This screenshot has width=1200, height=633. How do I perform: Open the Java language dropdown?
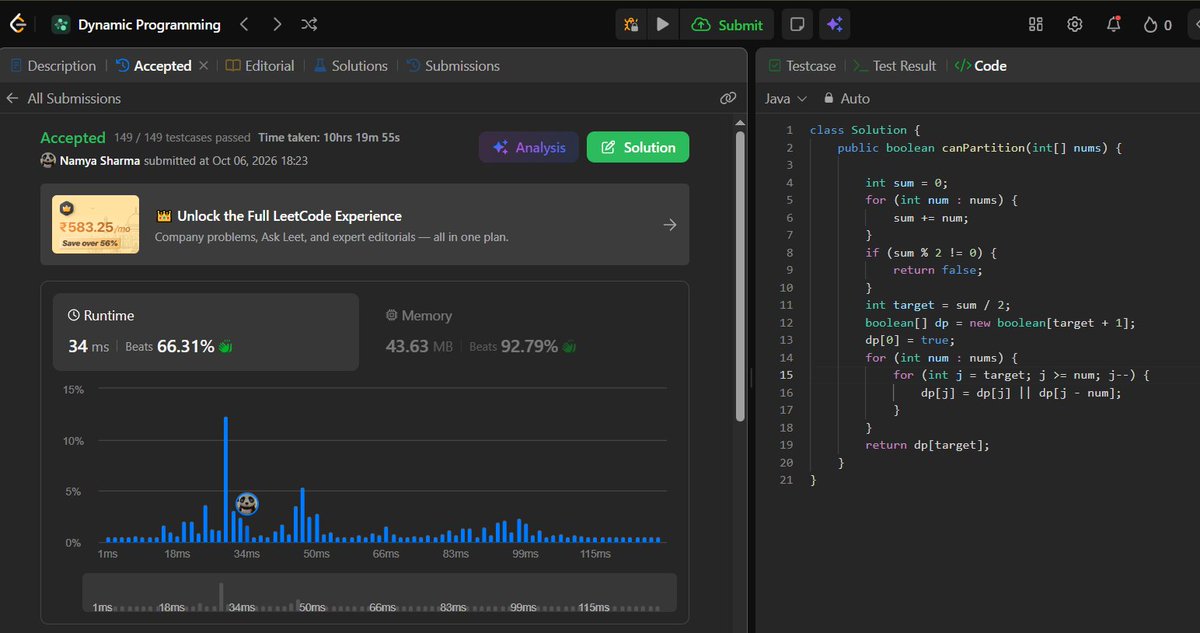[x=786, y=99]
